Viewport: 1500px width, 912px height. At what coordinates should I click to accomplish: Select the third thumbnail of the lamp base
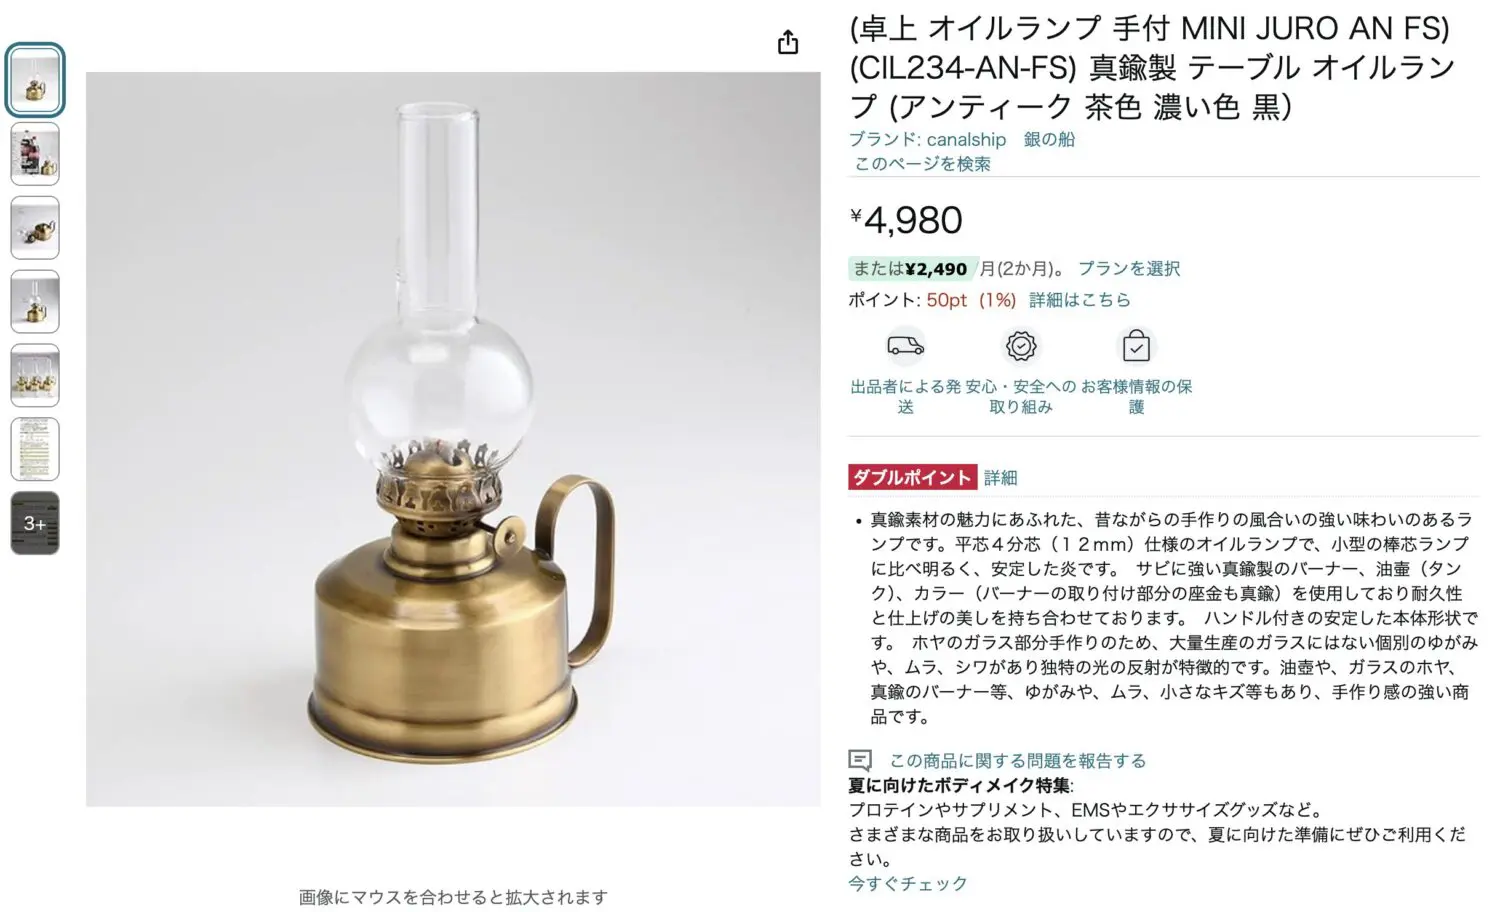pos(35,228)
